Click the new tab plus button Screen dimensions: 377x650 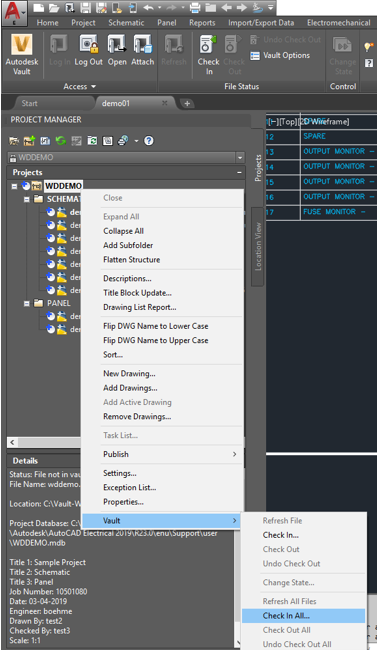(187, 103)
